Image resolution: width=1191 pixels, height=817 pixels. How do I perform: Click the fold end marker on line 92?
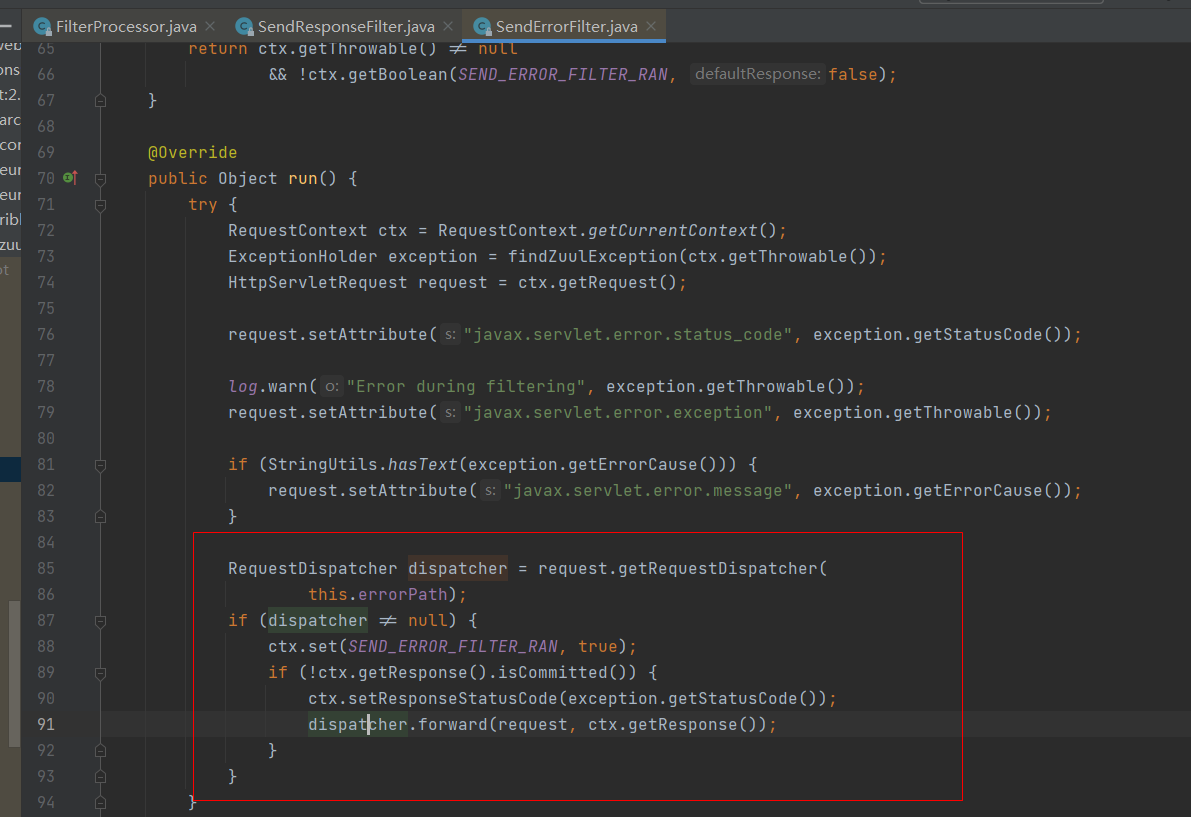click(100, 750)
